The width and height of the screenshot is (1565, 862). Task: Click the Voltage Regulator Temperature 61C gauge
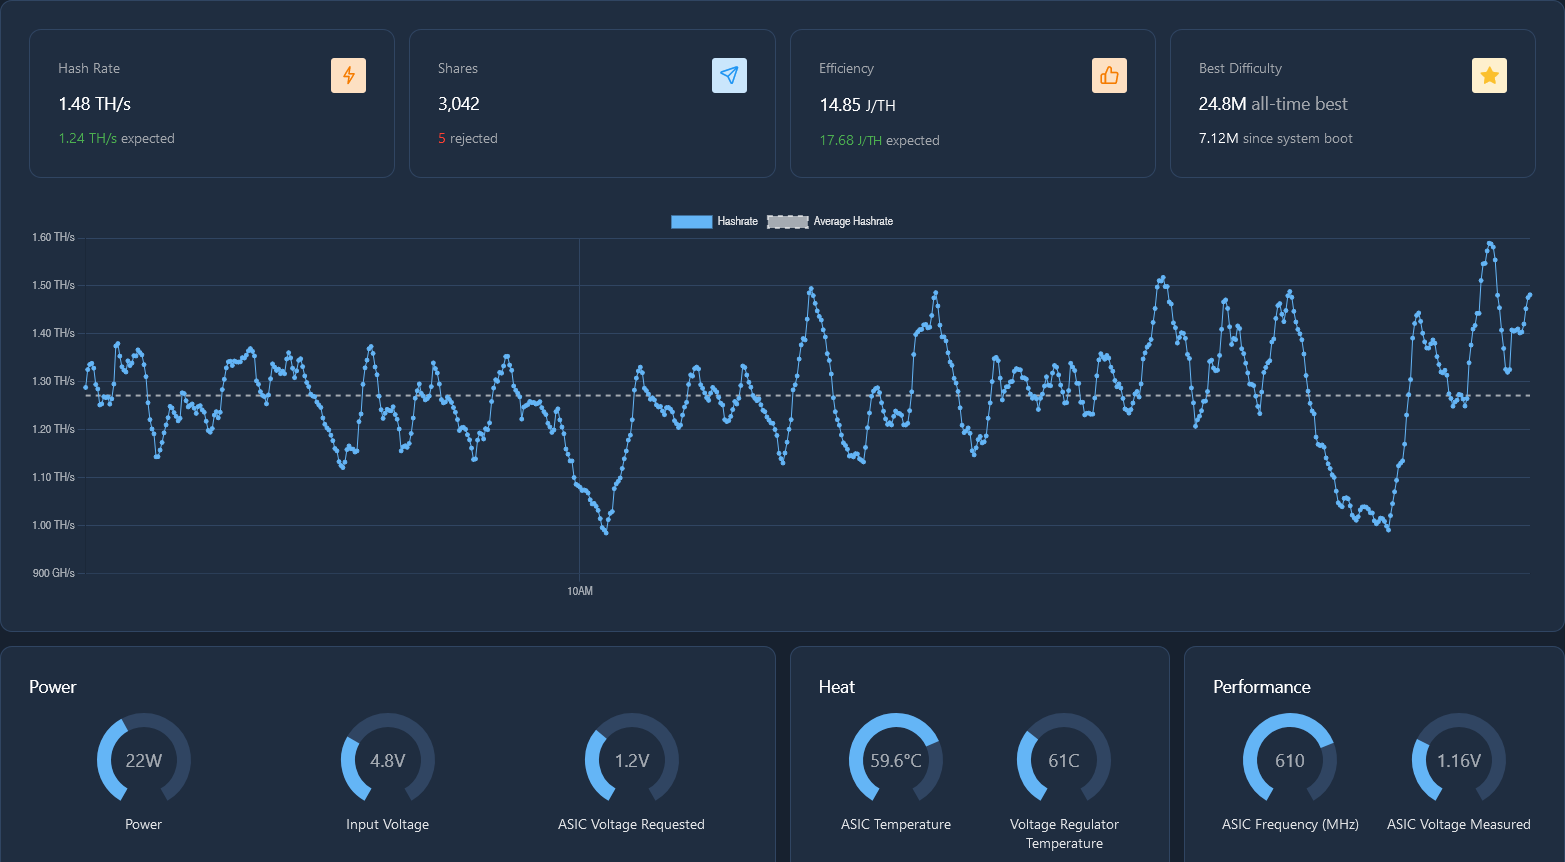1064,760
